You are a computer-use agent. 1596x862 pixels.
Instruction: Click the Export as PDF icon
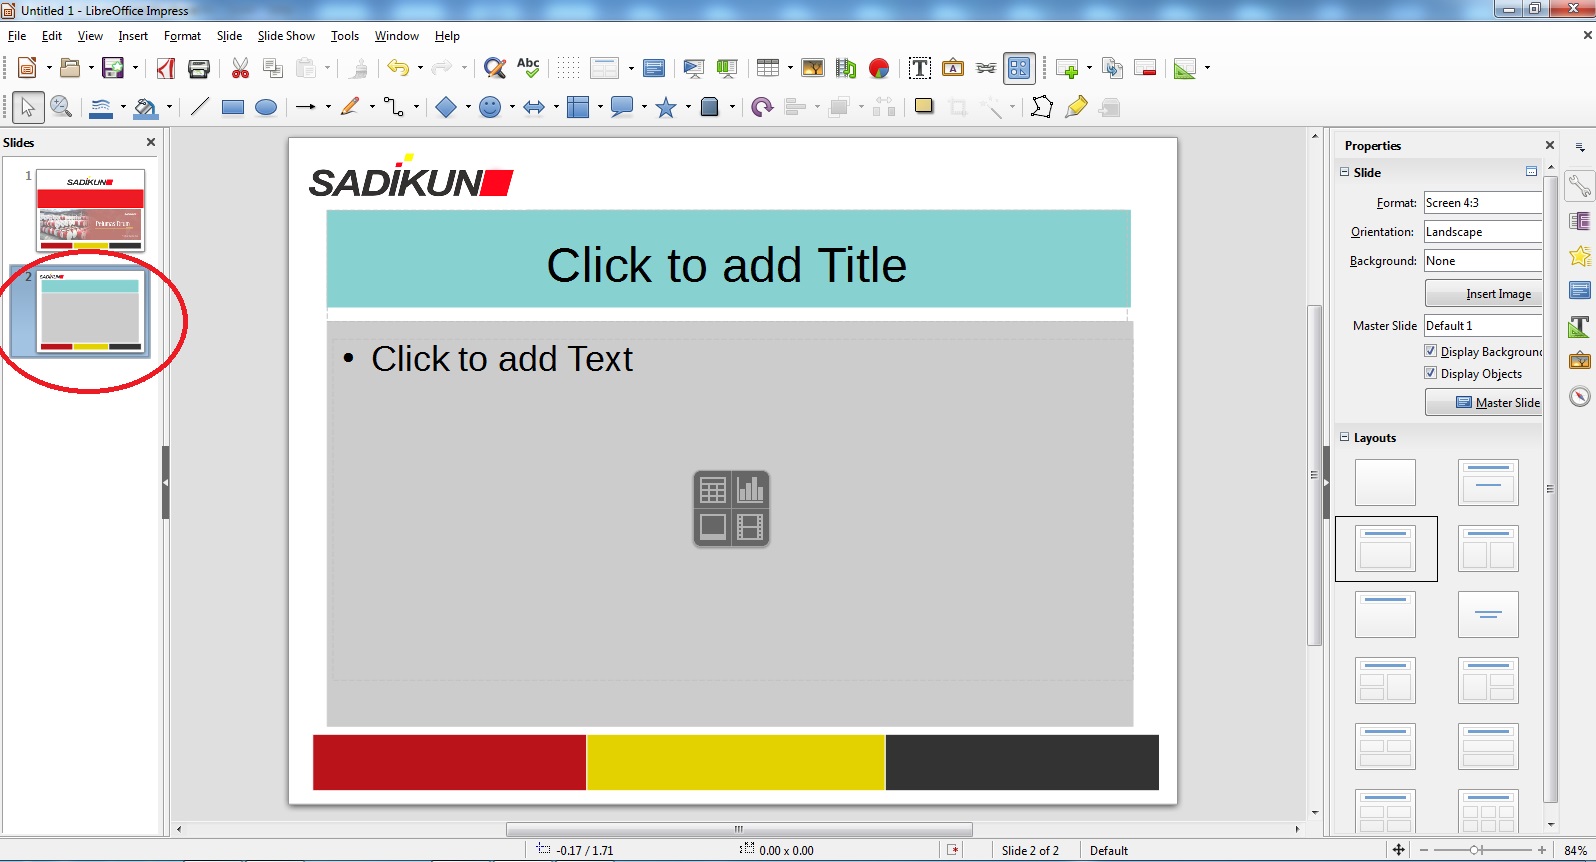coord(166,68)
